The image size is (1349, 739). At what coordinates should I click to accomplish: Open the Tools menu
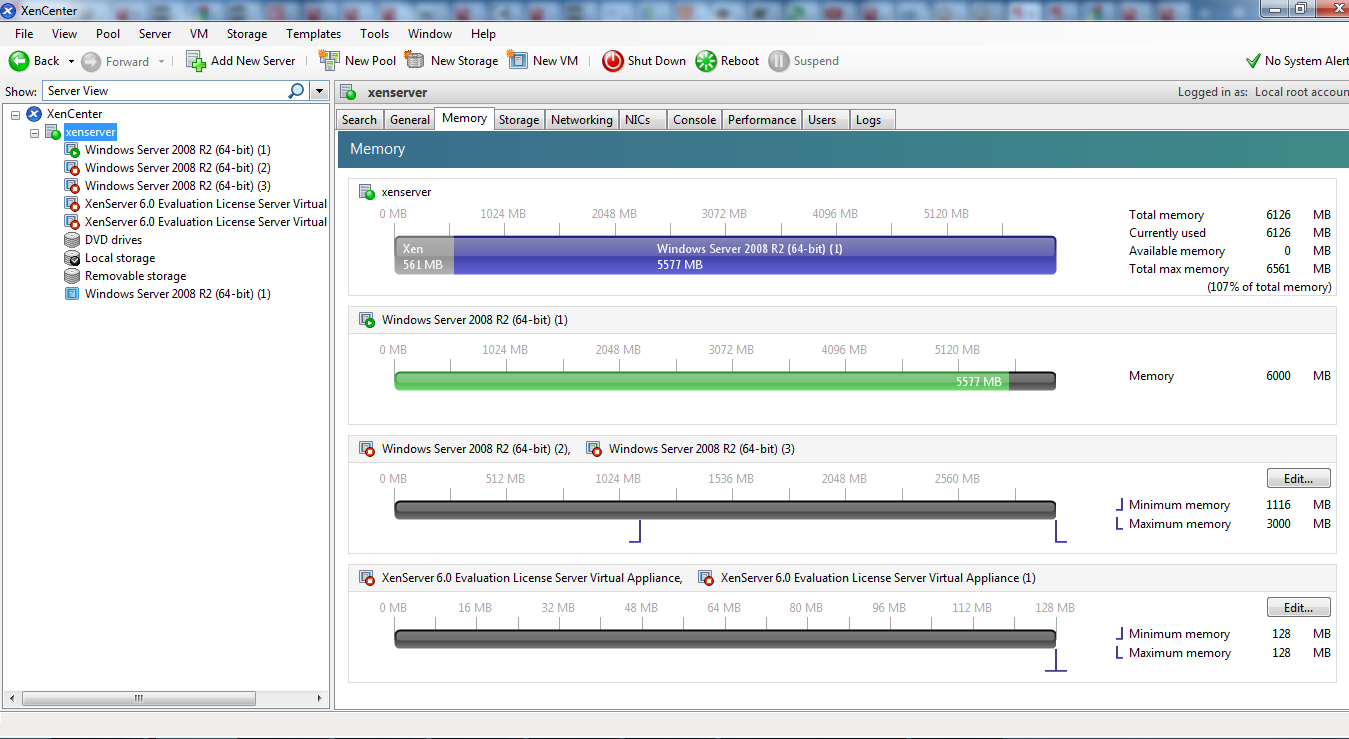[375, 34]
